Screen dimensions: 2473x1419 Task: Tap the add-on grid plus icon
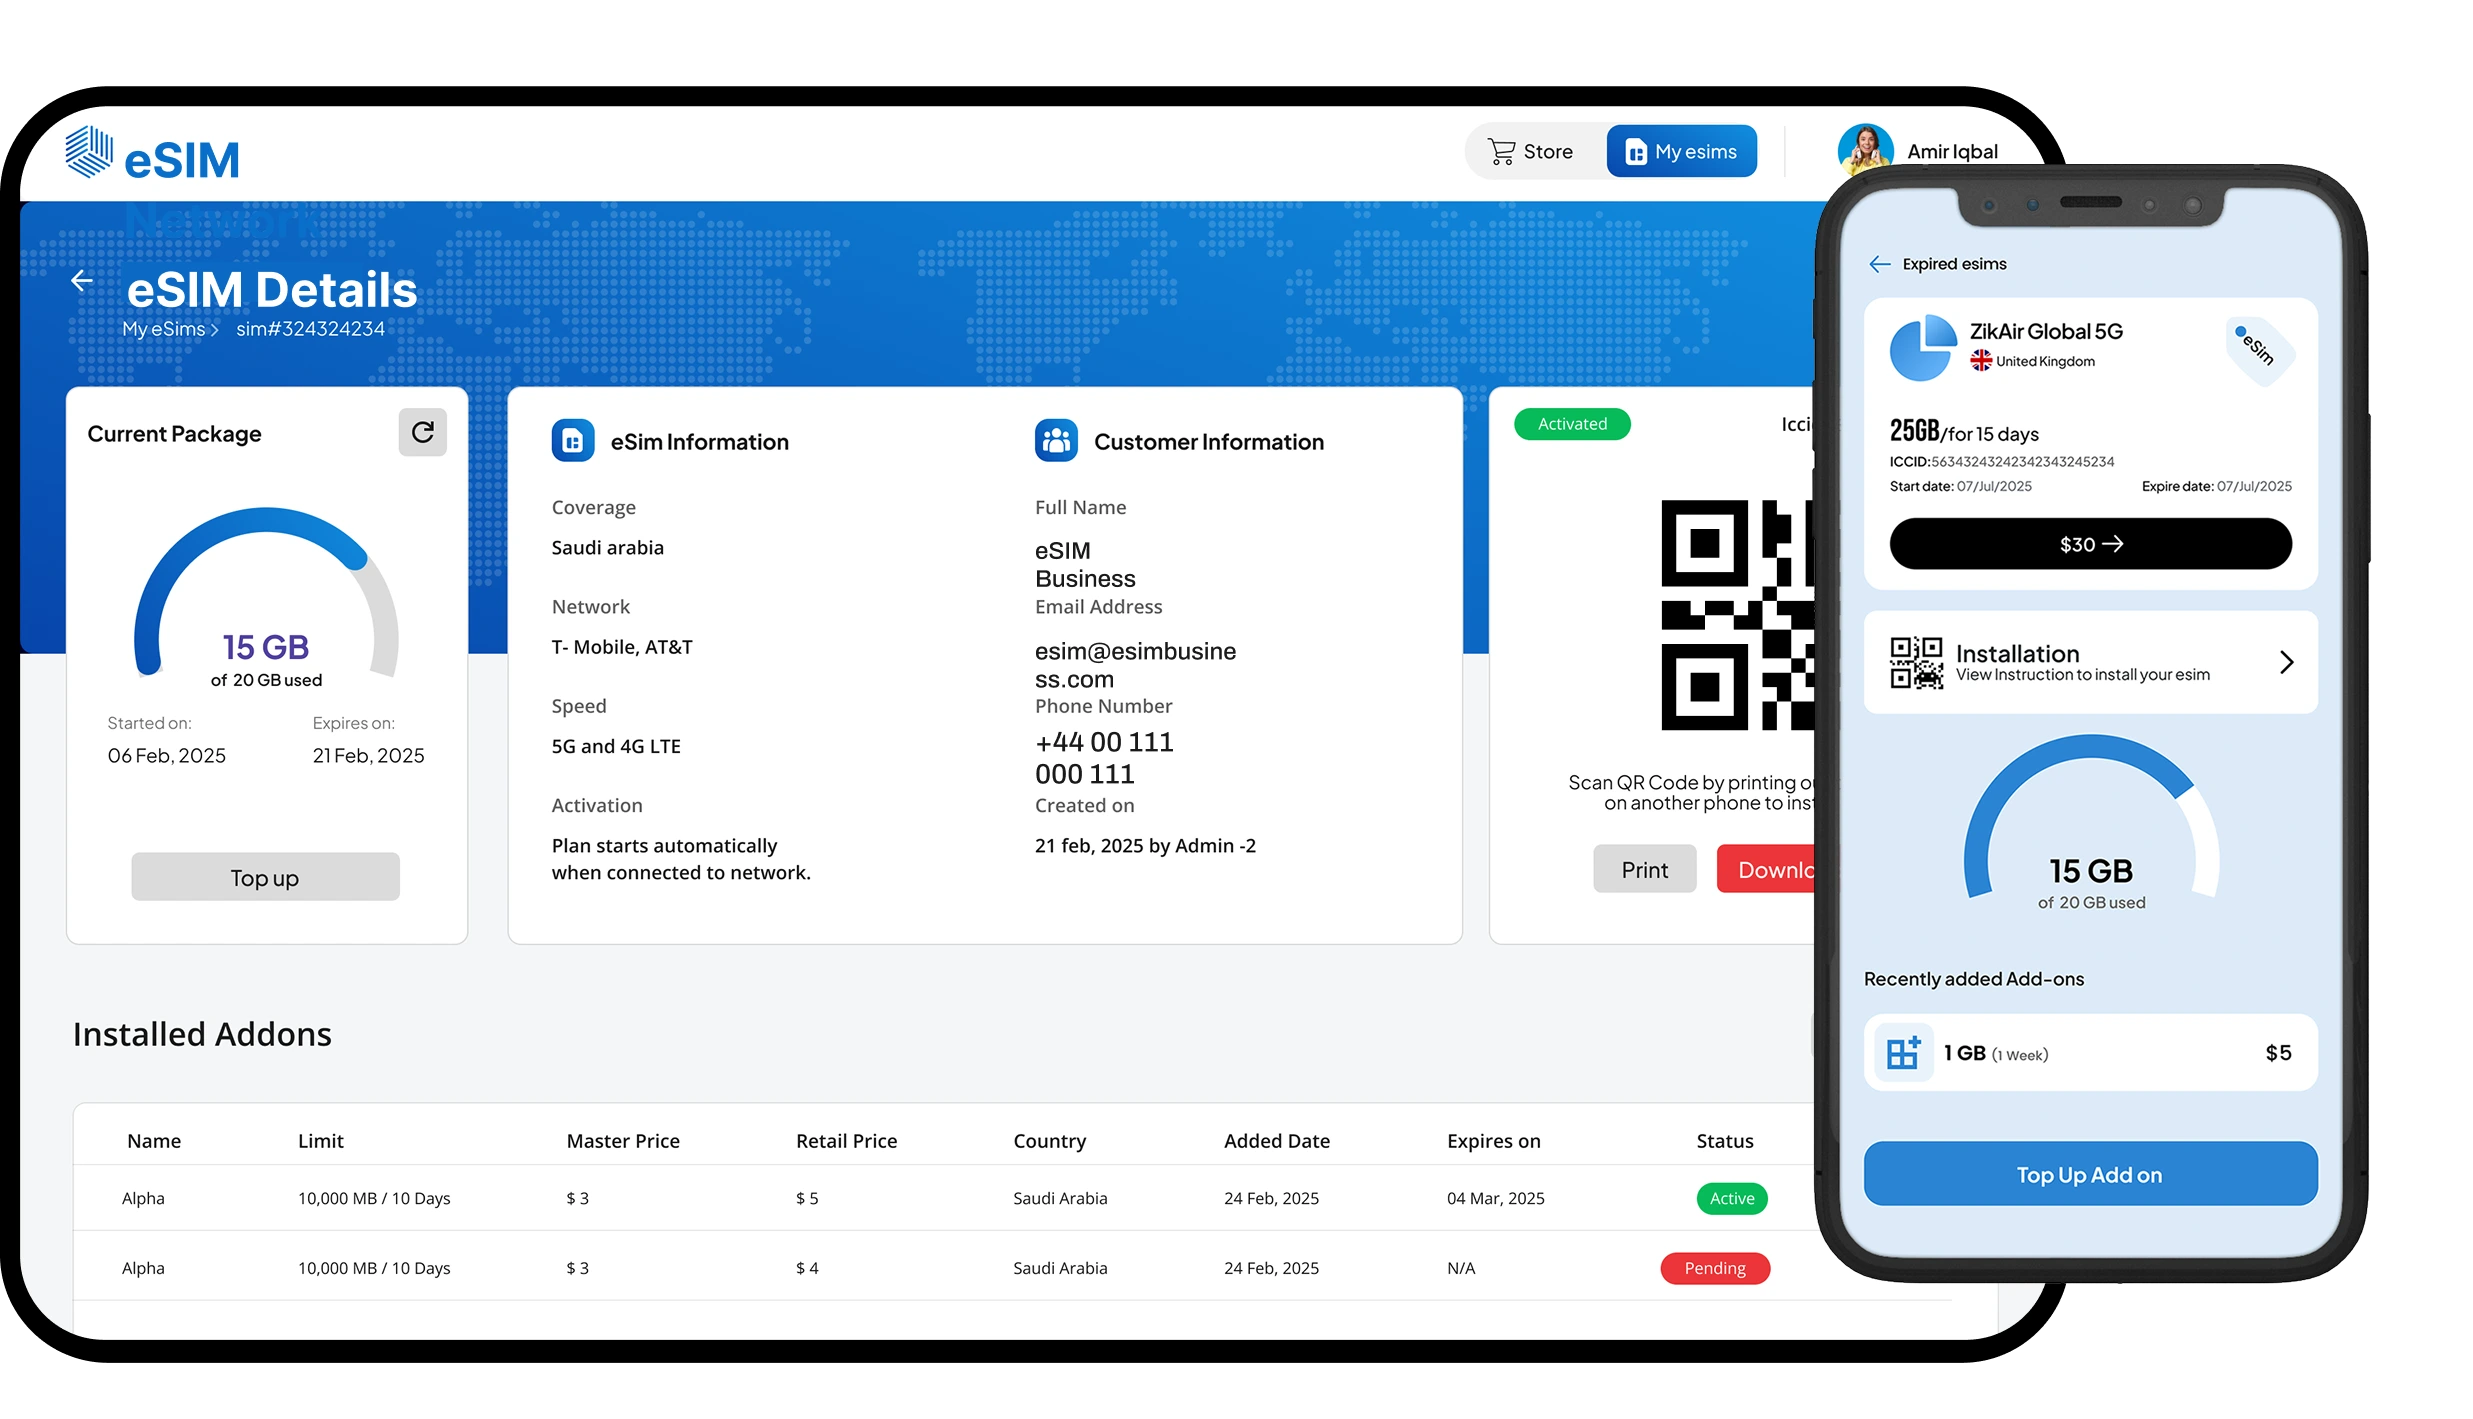[1902, 1053]
